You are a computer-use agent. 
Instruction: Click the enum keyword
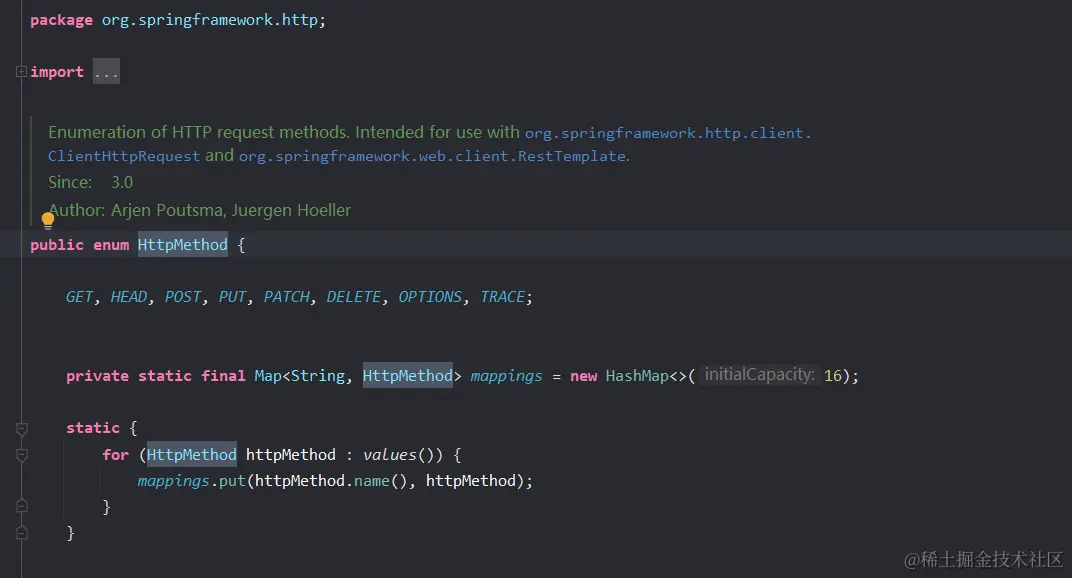coord(111,245)
